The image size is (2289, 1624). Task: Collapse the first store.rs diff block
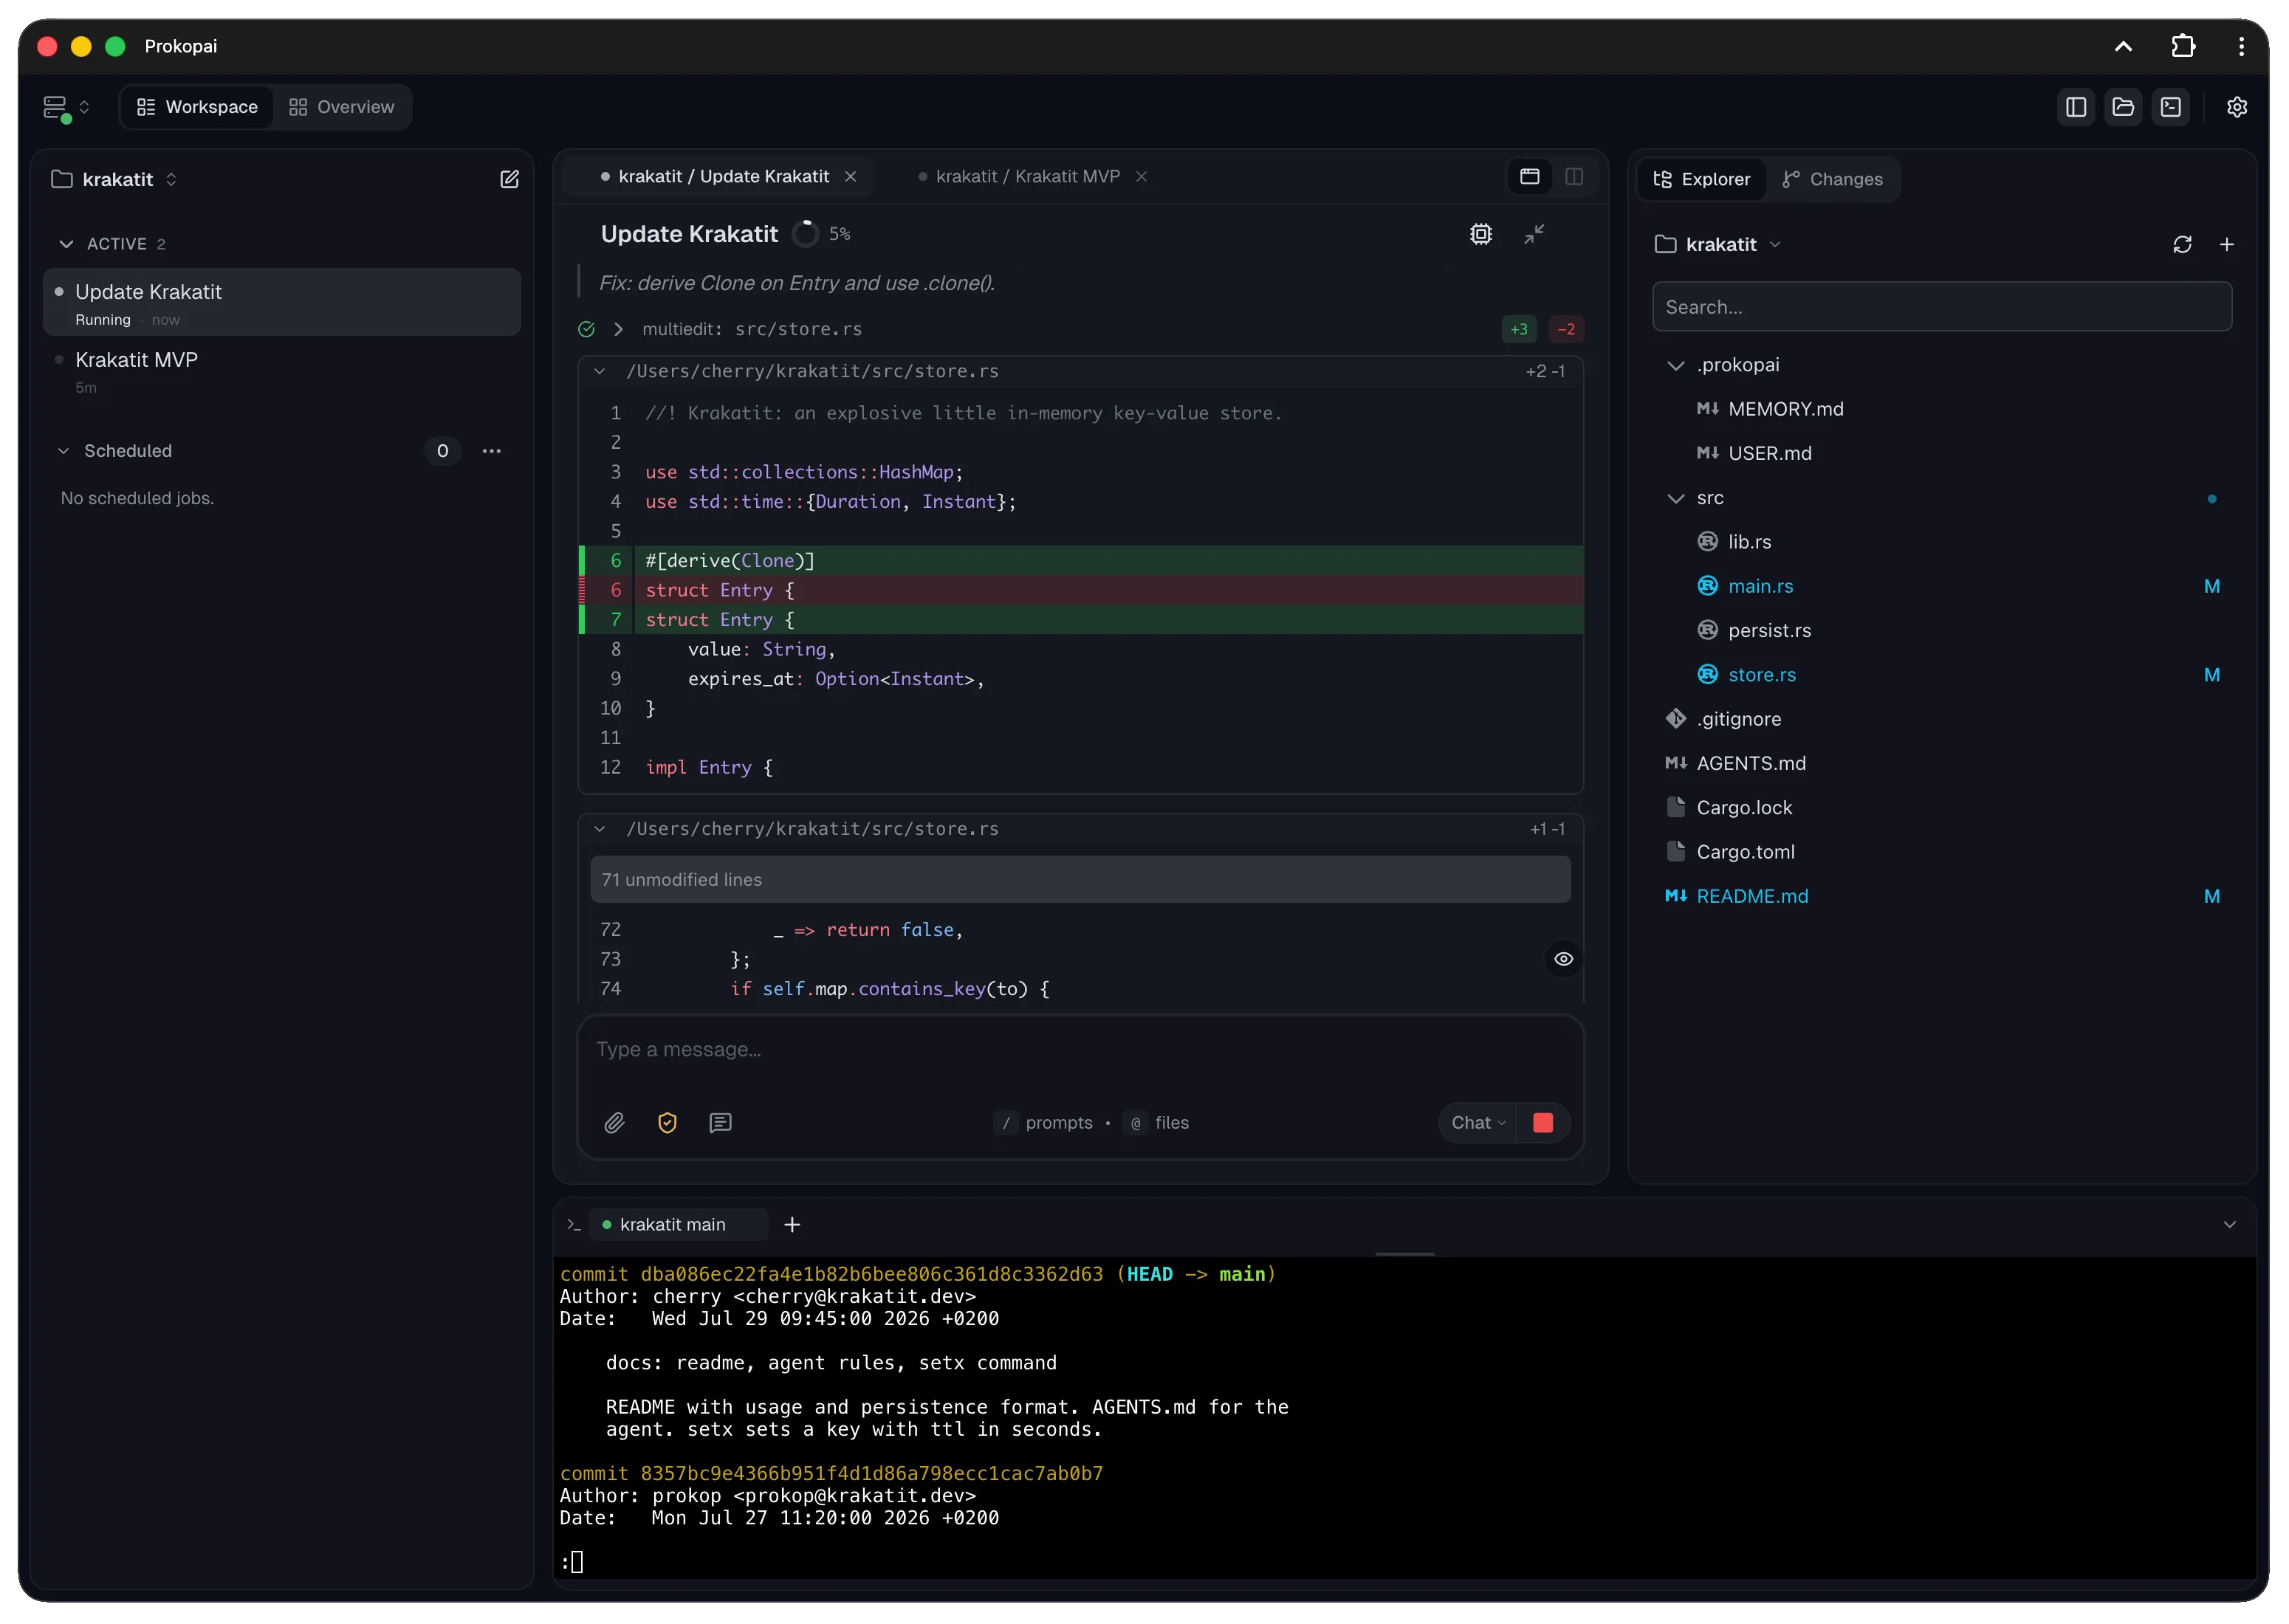point(599,371)
